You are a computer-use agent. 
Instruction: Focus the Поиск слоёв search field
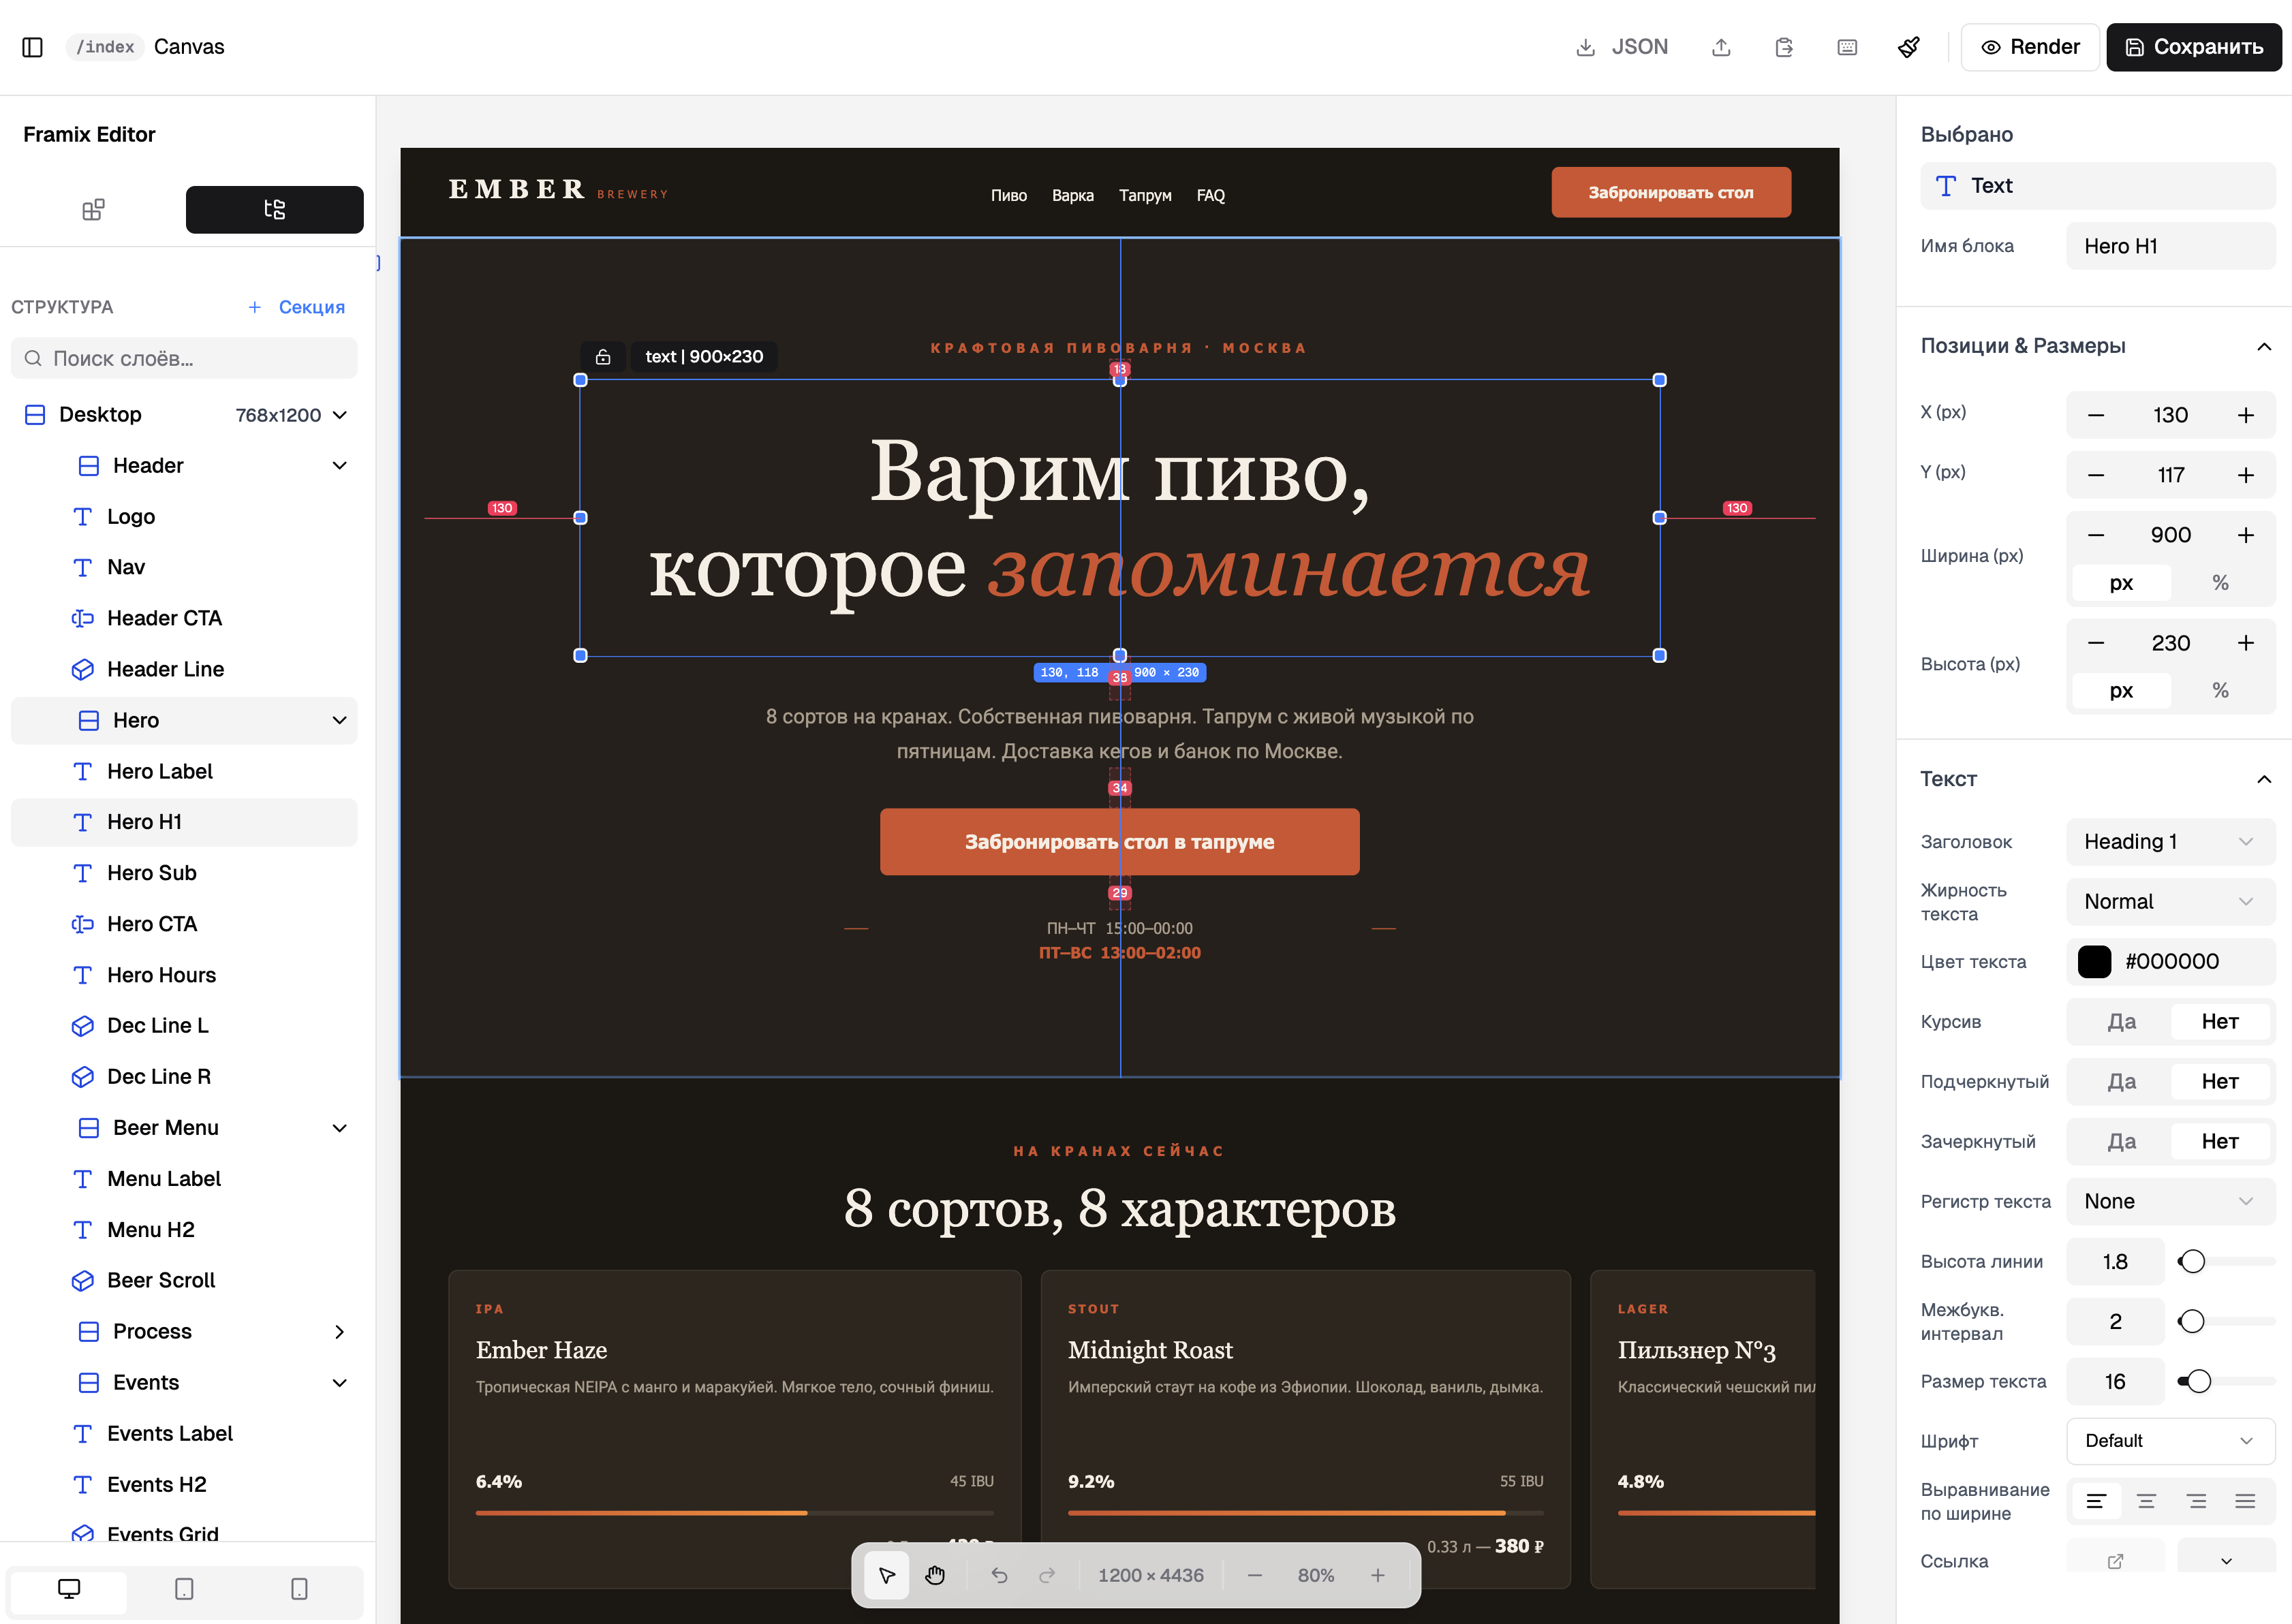click(184, 358)
